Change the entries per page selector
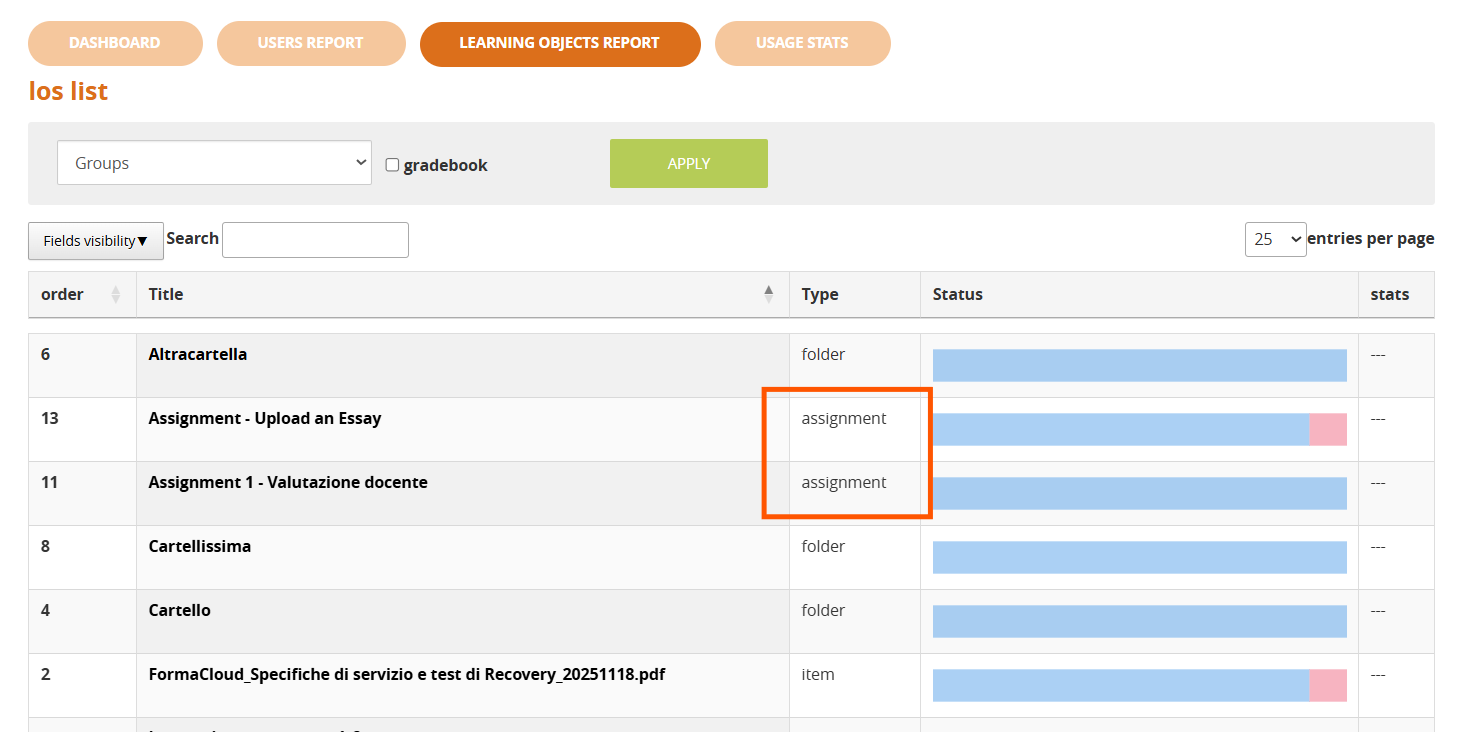The width and height of the screenshot is (1457, 732). (1275, 239)
